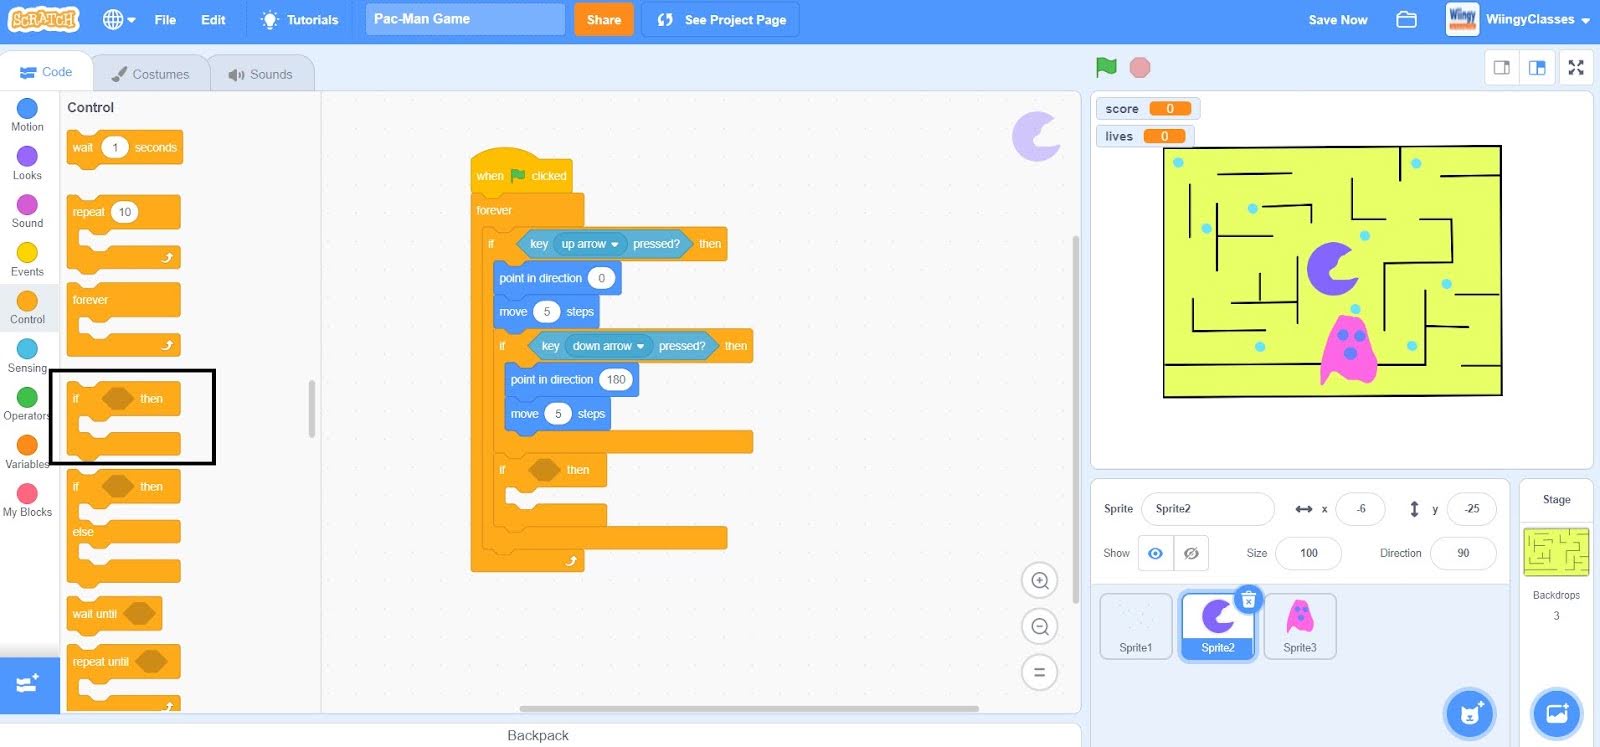This screenshot has width=1600, height=747.
Task: Click the block palette vertical scrollbar
Action: pyautogui.click(x=312, y=408)
